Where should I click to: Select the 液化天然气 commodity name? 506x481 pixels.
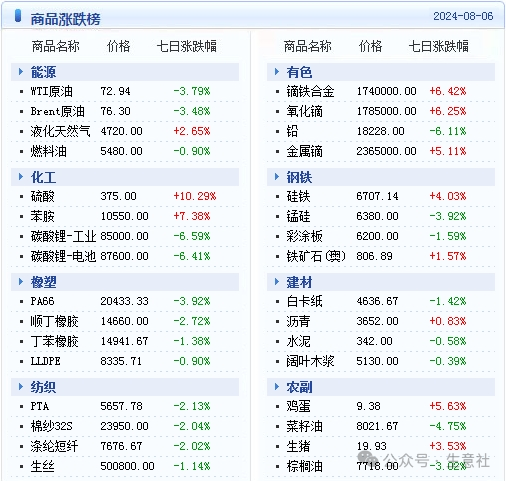coord(60,131)
